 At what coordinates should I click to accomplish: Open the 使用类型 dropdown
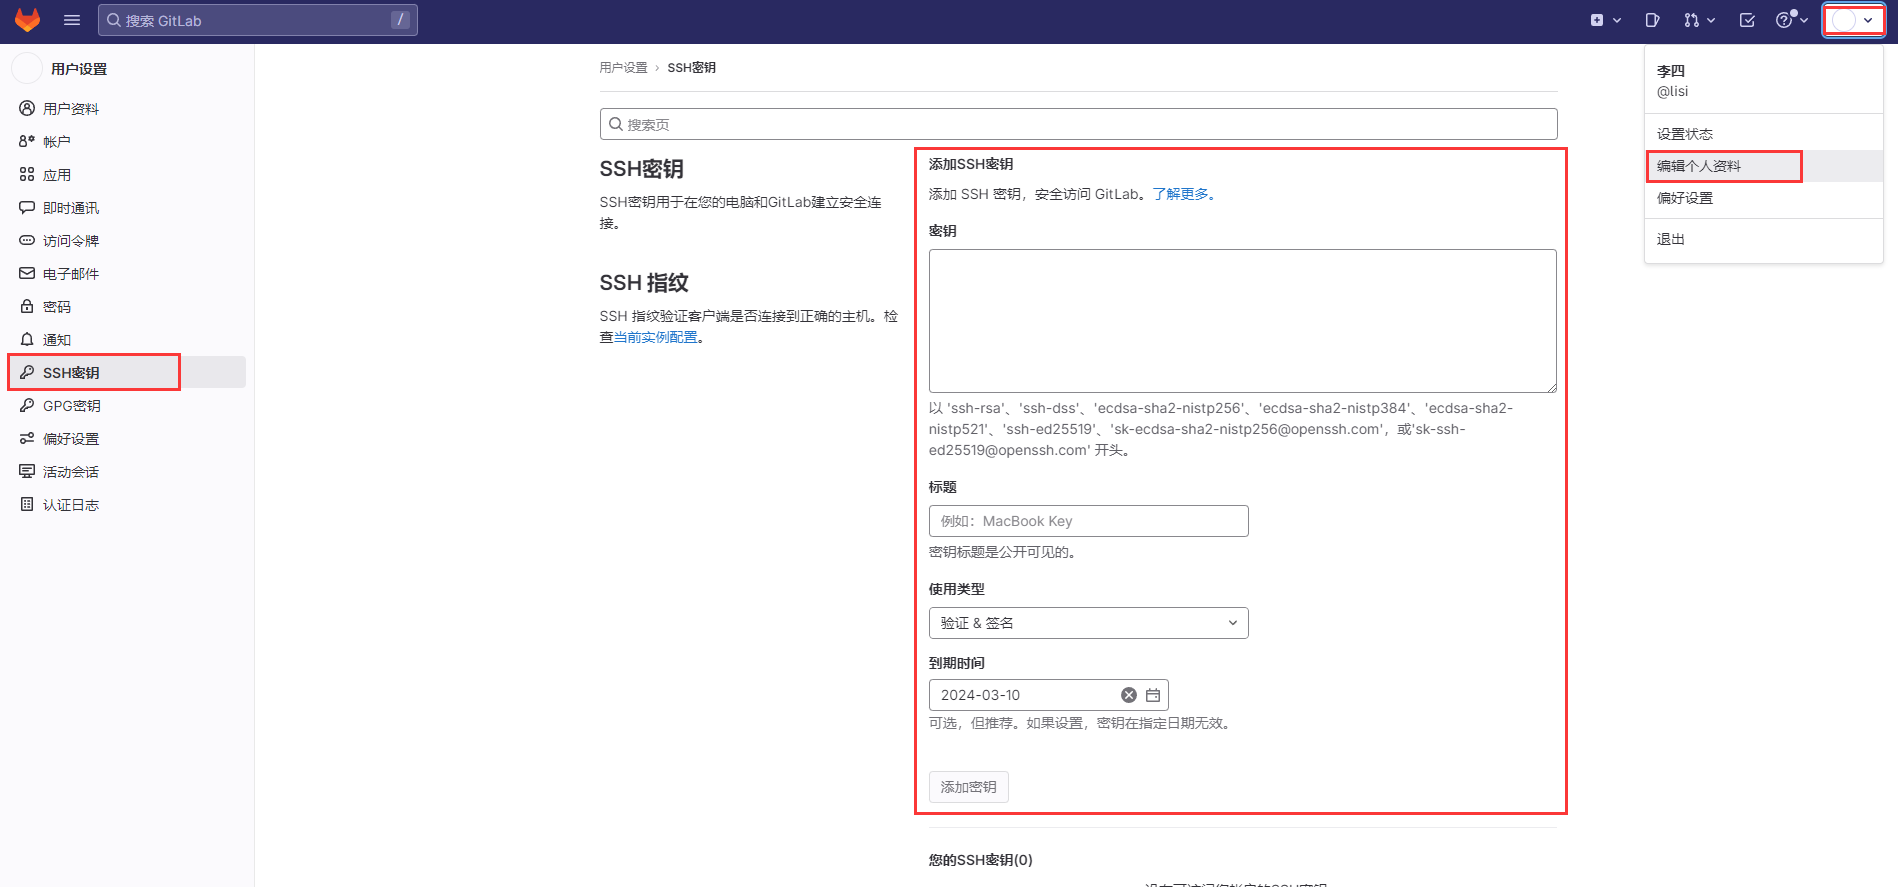click(1088, 623)
